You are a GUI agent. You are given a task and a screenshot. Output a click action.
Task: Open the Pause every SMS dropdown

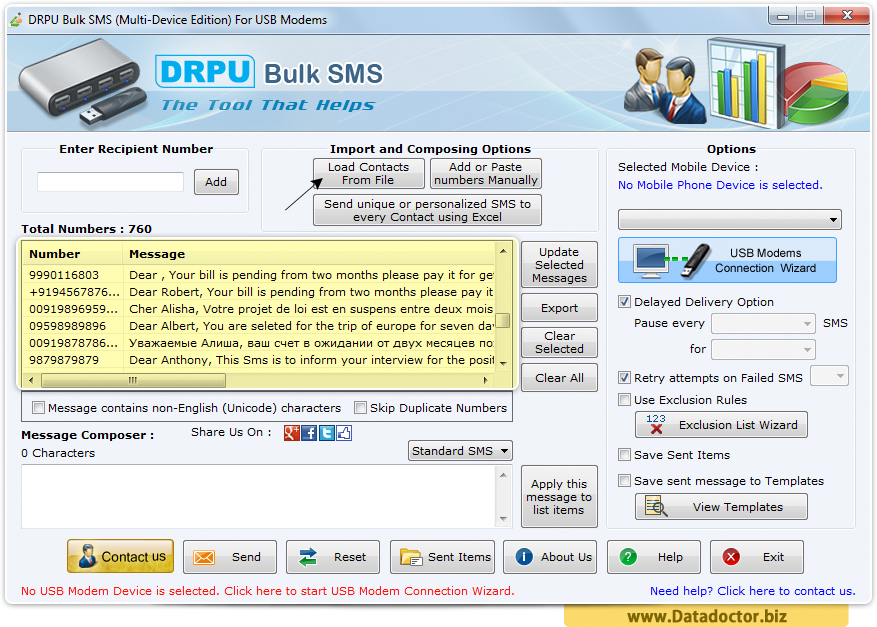[763, 323]
